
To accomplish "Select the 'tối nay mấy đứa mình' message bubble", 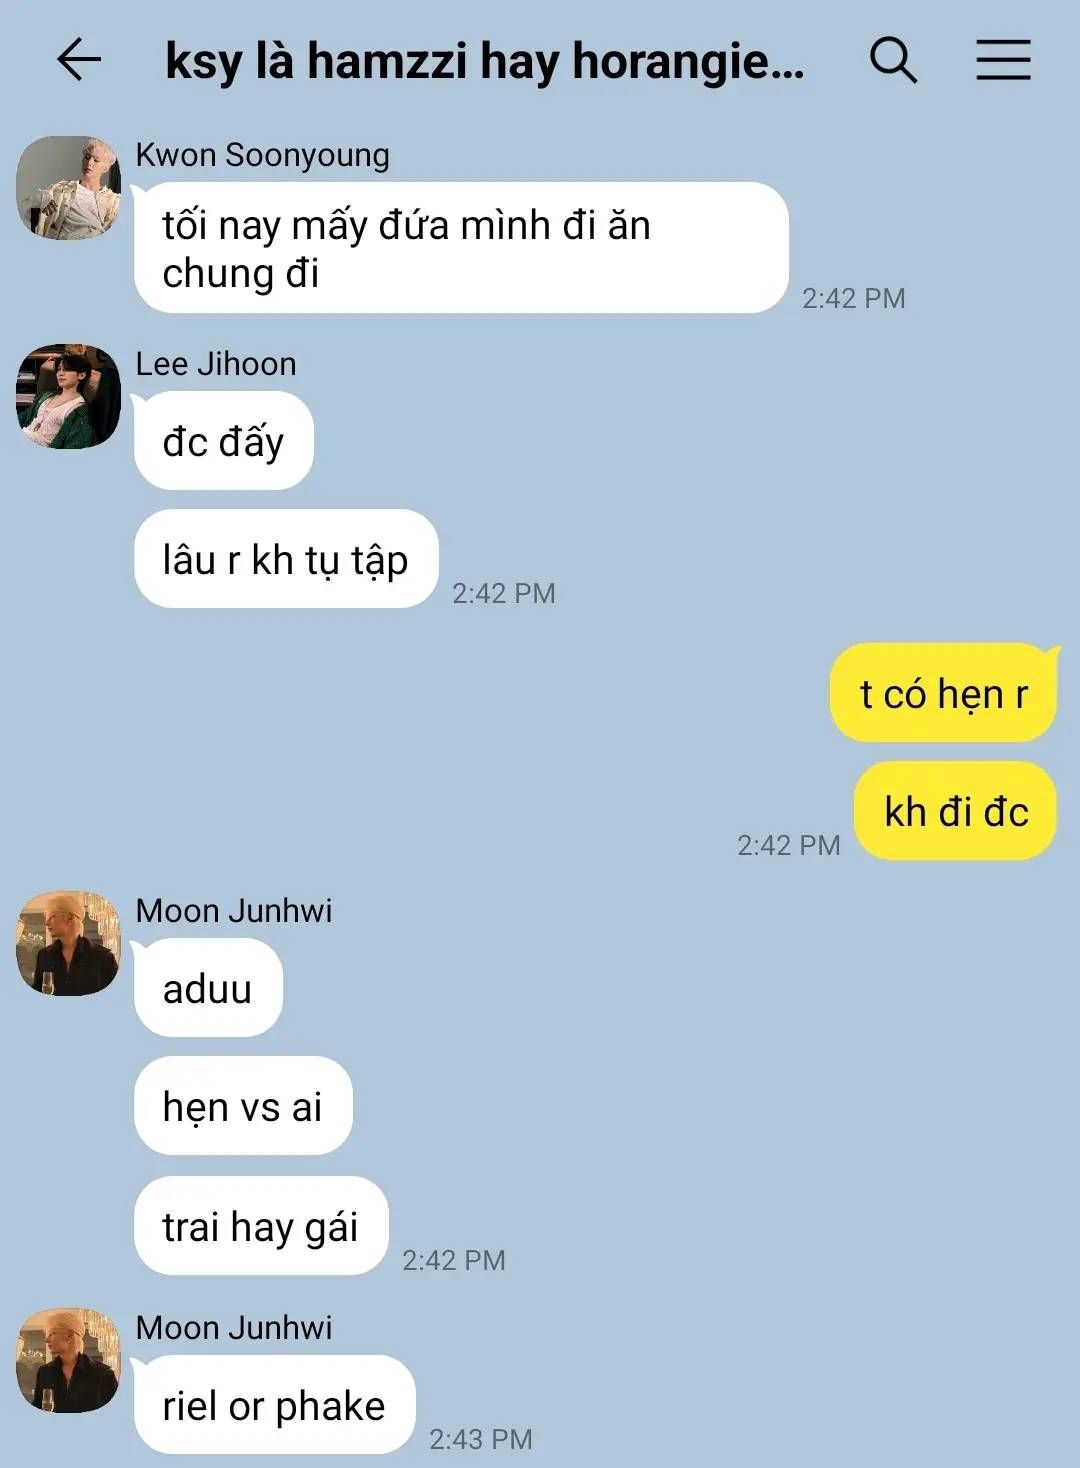I will pos(461,248).
